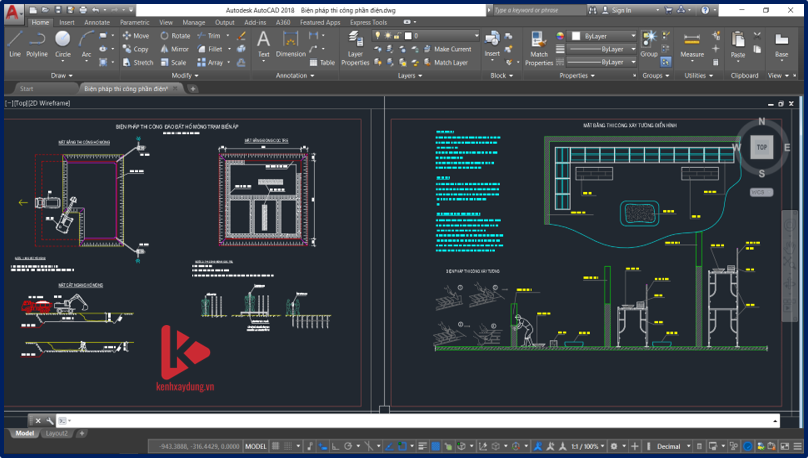
Task: Open the Decimal units dropdown
Action: pyautogui.click(x=672, y=446)
